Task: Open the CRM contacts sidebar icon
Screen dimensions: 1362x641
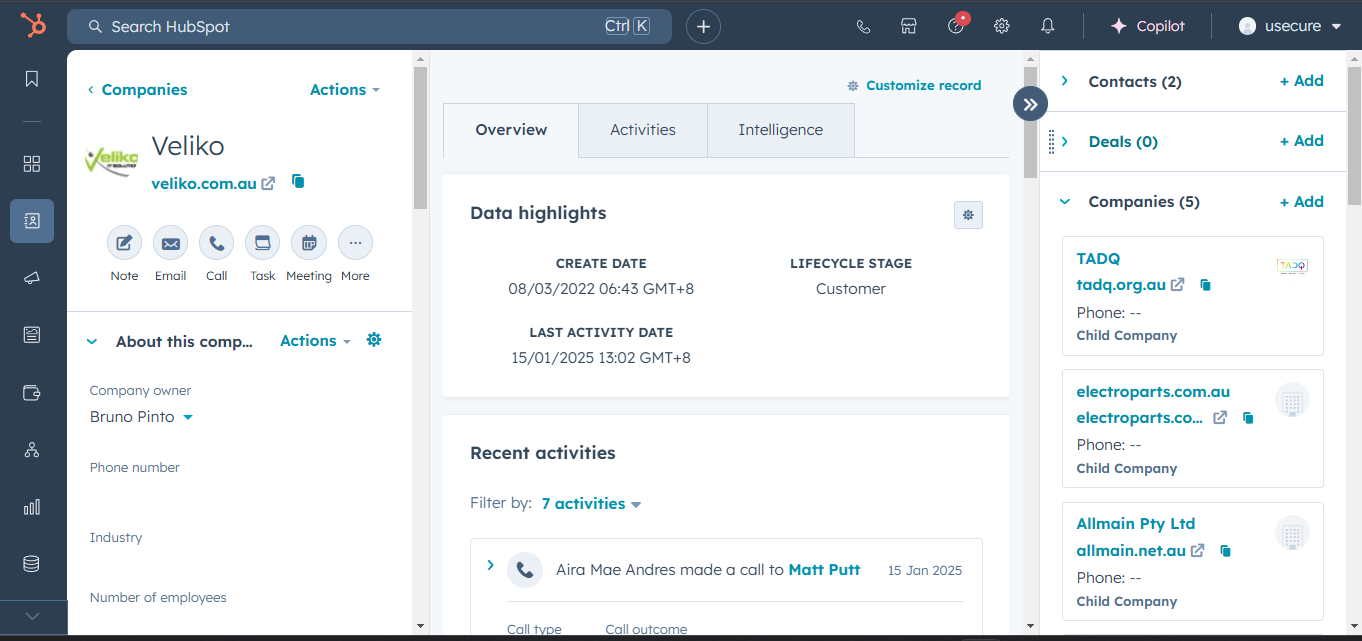Action: coord(32,221)
